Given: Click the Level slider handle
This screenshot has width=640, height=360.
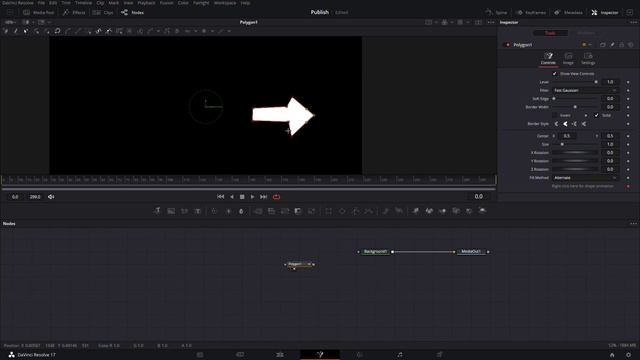Looking at the screenshot, I should pos(596,82).
